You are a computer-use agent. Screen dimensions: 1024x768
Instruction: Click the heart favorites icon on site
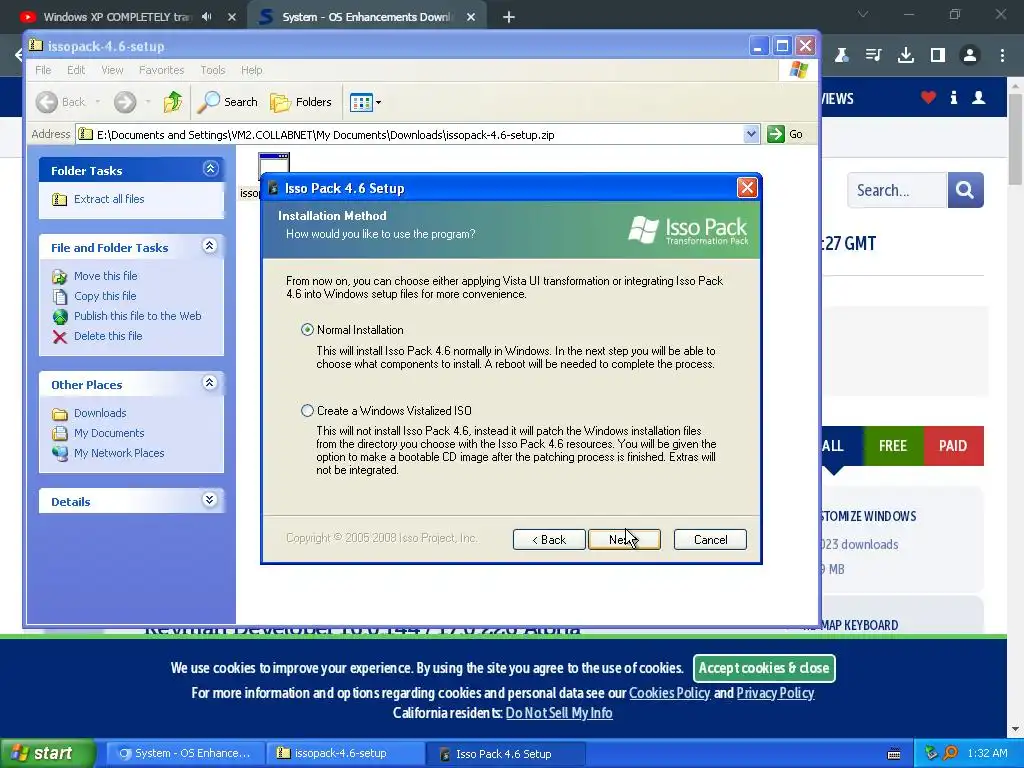928,98
